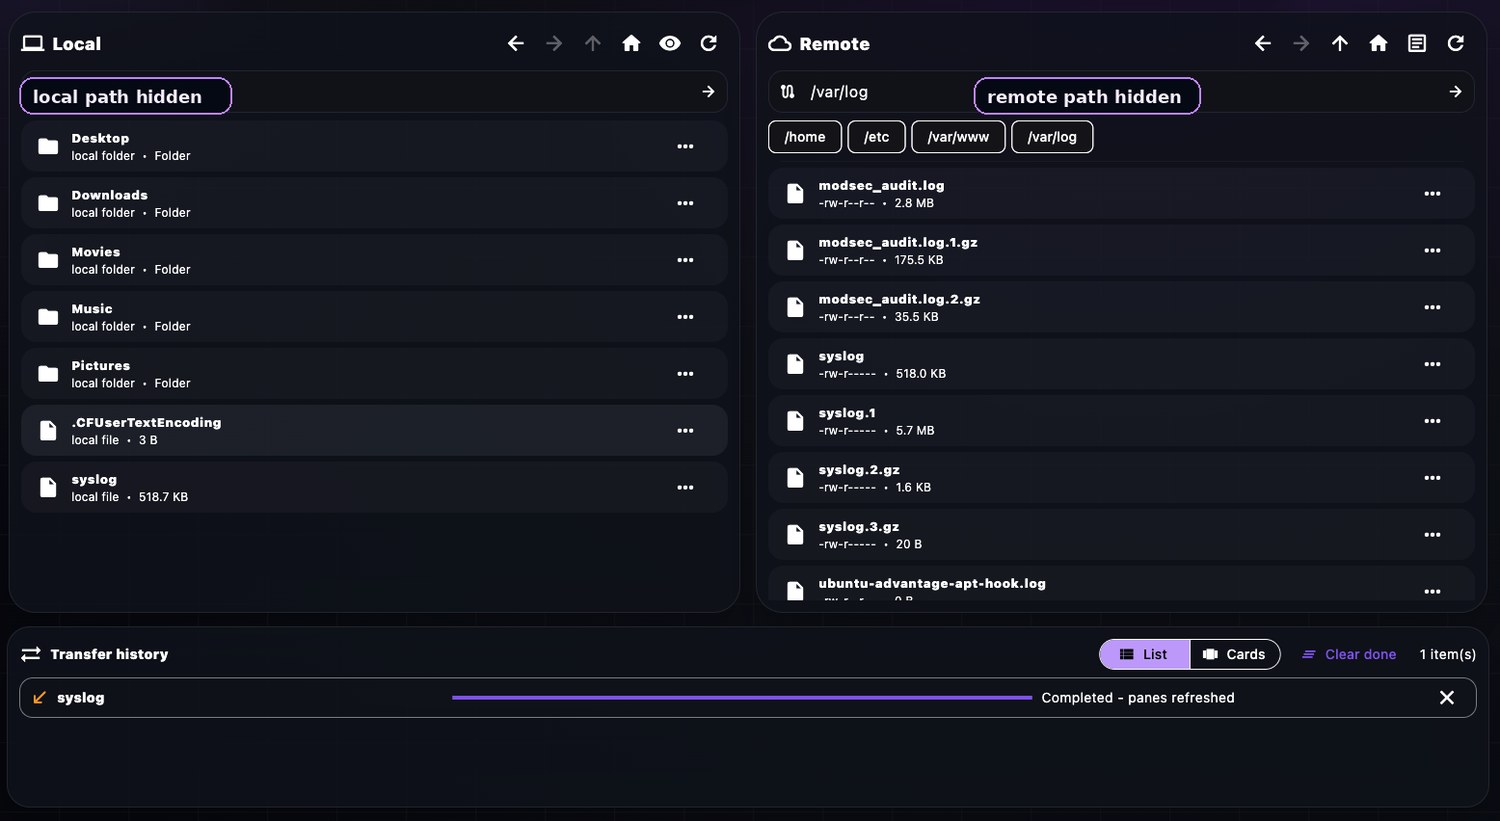Screen dimensions: 1500x821
Task: Submit remote path with arrow button
Action: (x=1455, y=92)
